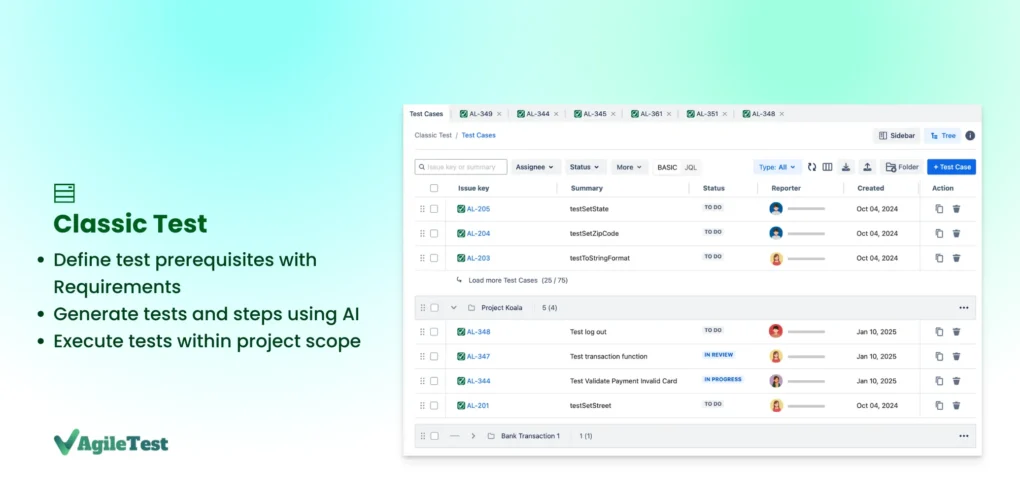1020x499 pixels.
Task: Open the Classic Test breadcrumb
Action: 433,135
